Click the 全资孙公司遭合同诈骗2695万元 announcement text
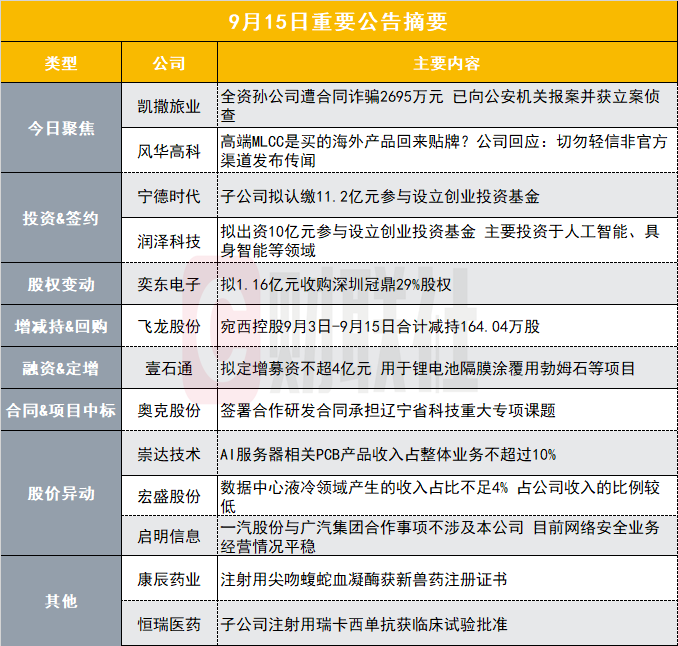 coord(440,106)
